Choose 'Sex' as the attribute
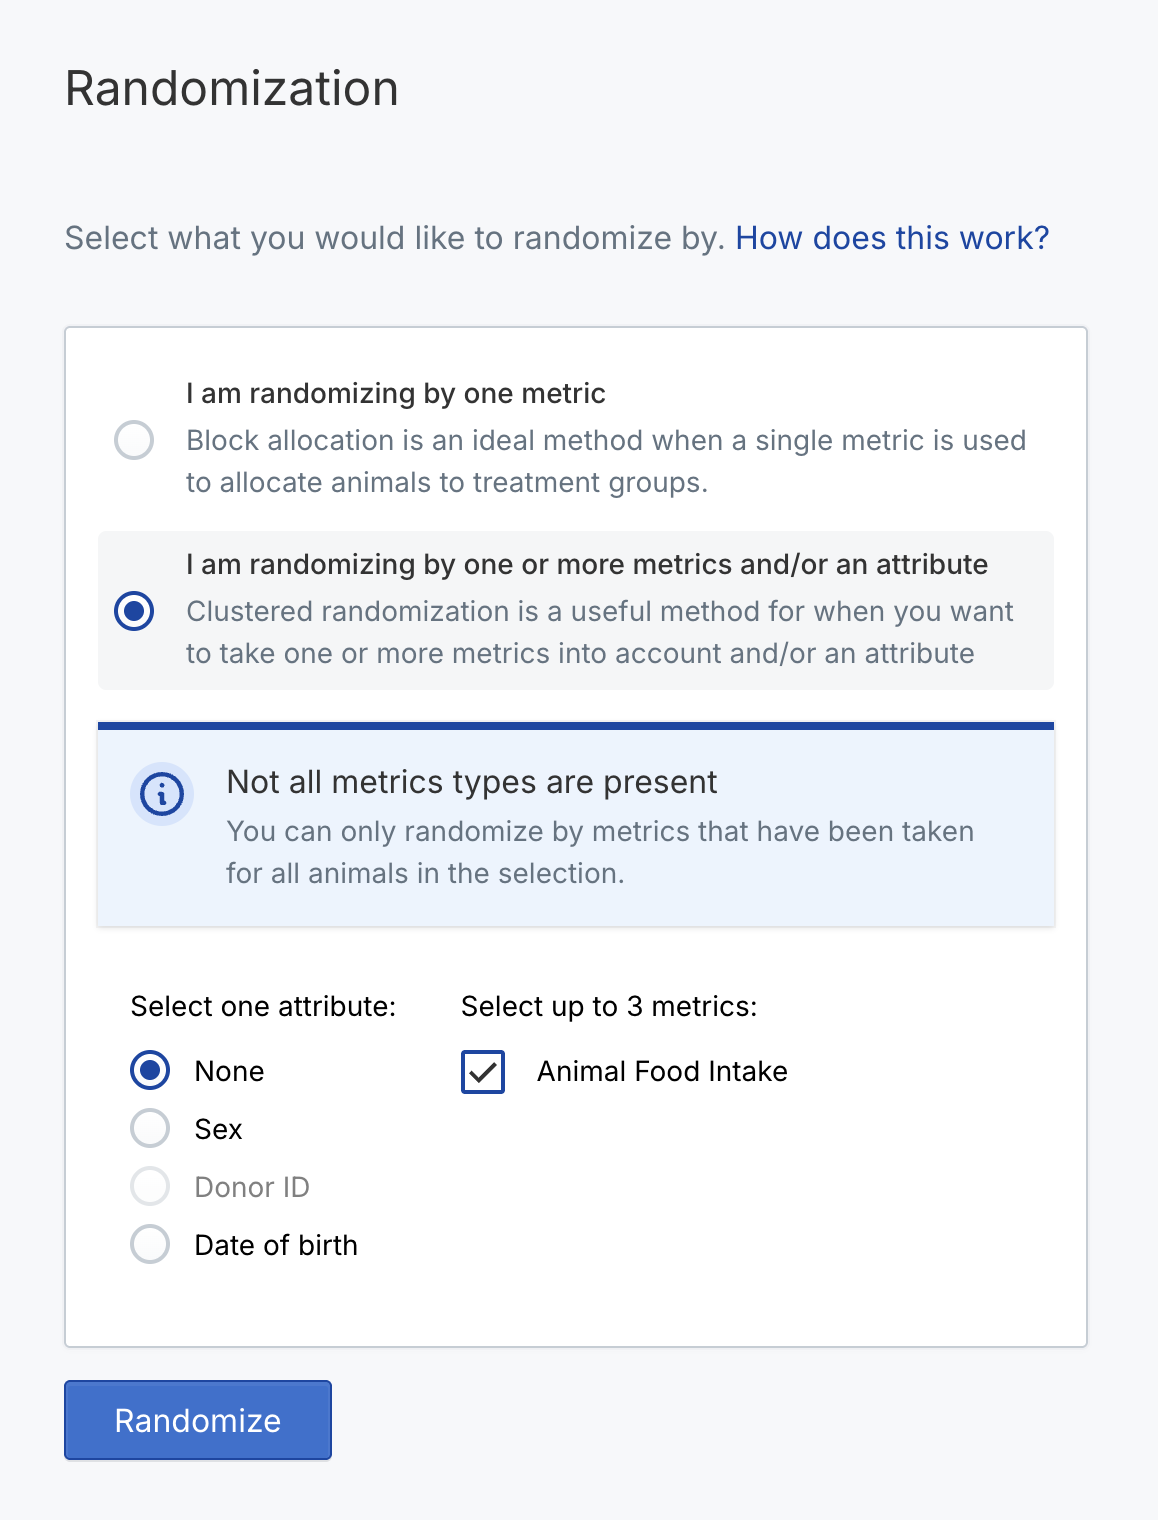 coord(150,1128)
